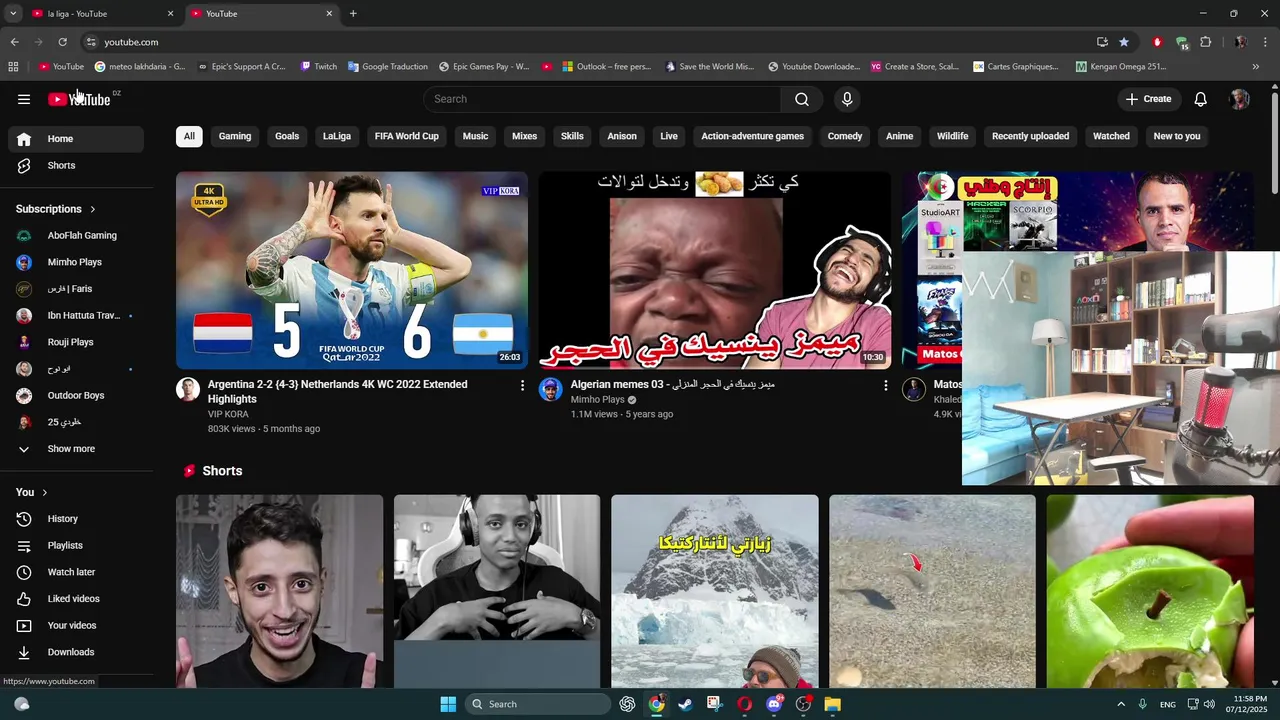1280x720 pixels.
Task: Open Chrome three-dot menu
Action: (1265, 42)
